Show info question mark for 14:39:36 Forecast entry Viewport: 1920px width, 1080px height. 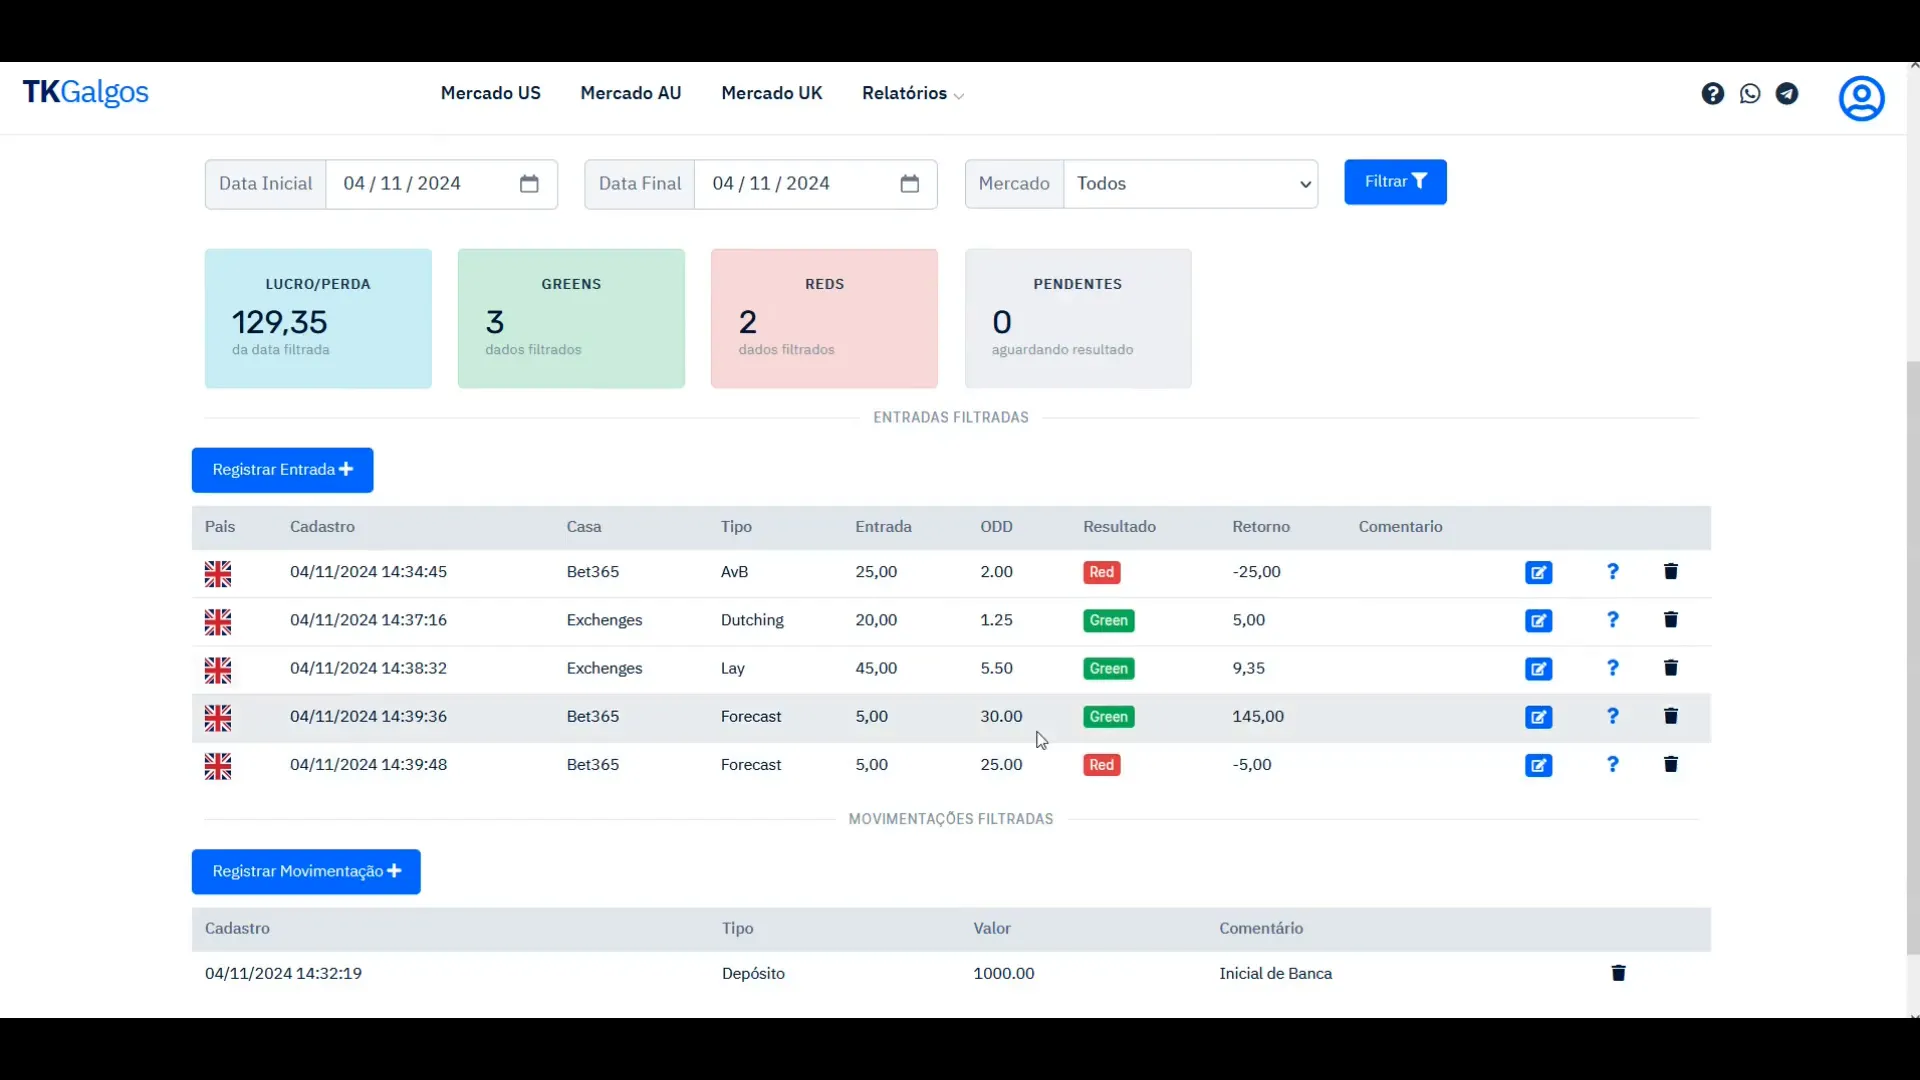1612,716
